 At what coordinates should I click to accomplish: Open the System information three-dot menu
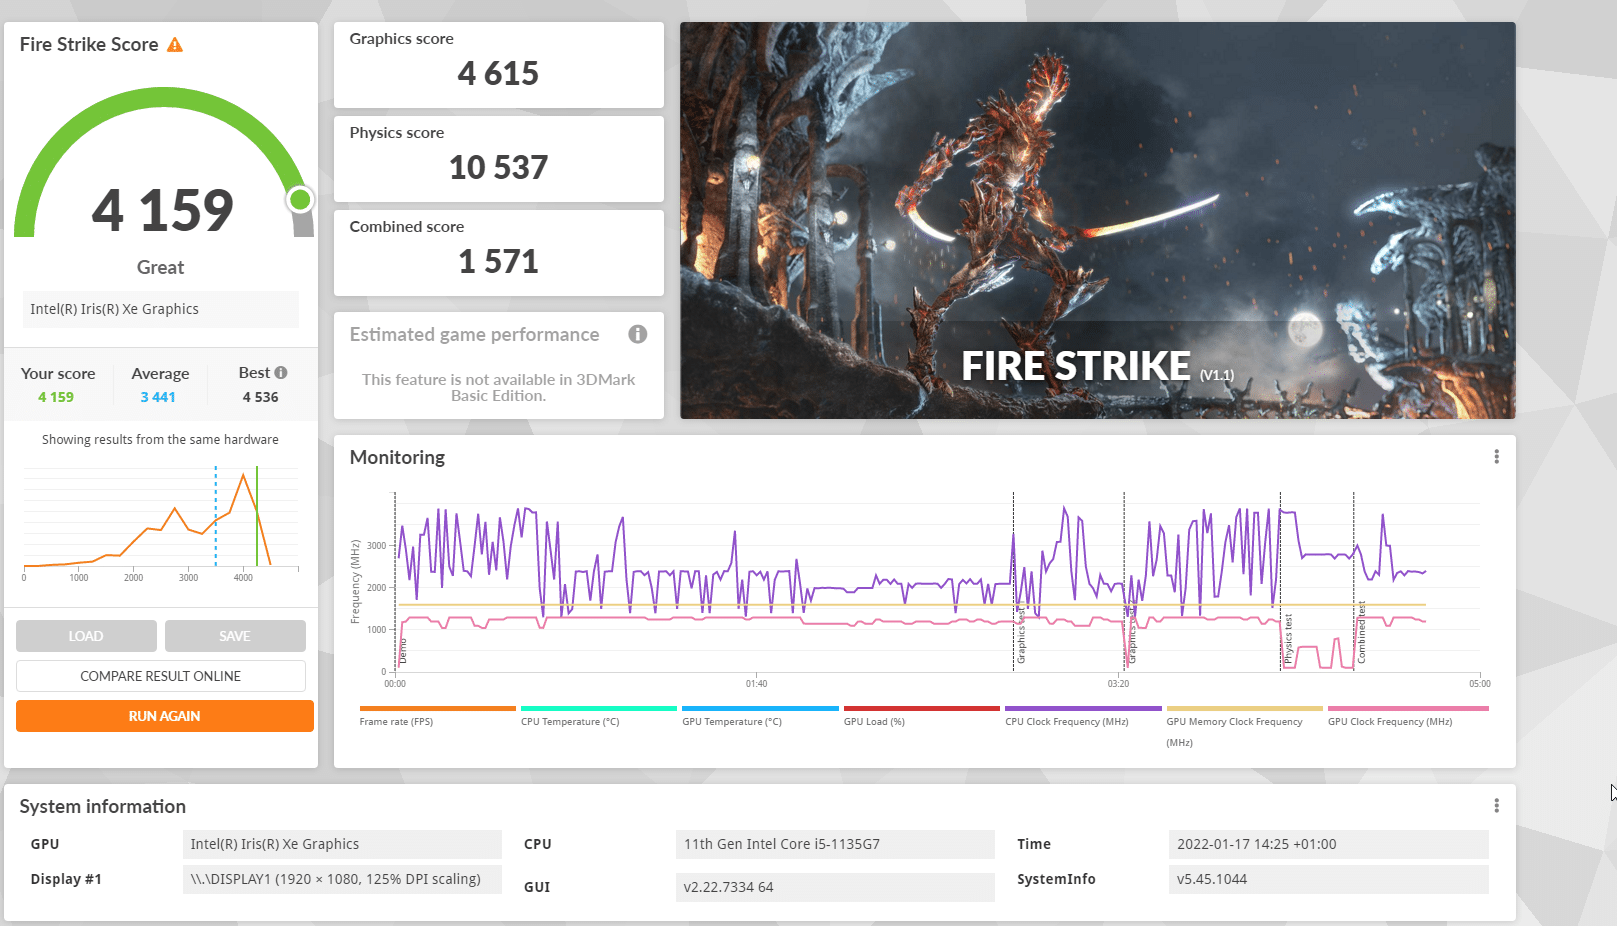1496,806
